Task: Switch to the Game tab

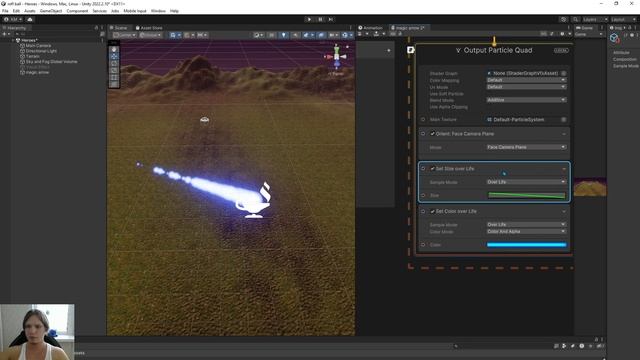Action: coord(585,28)
